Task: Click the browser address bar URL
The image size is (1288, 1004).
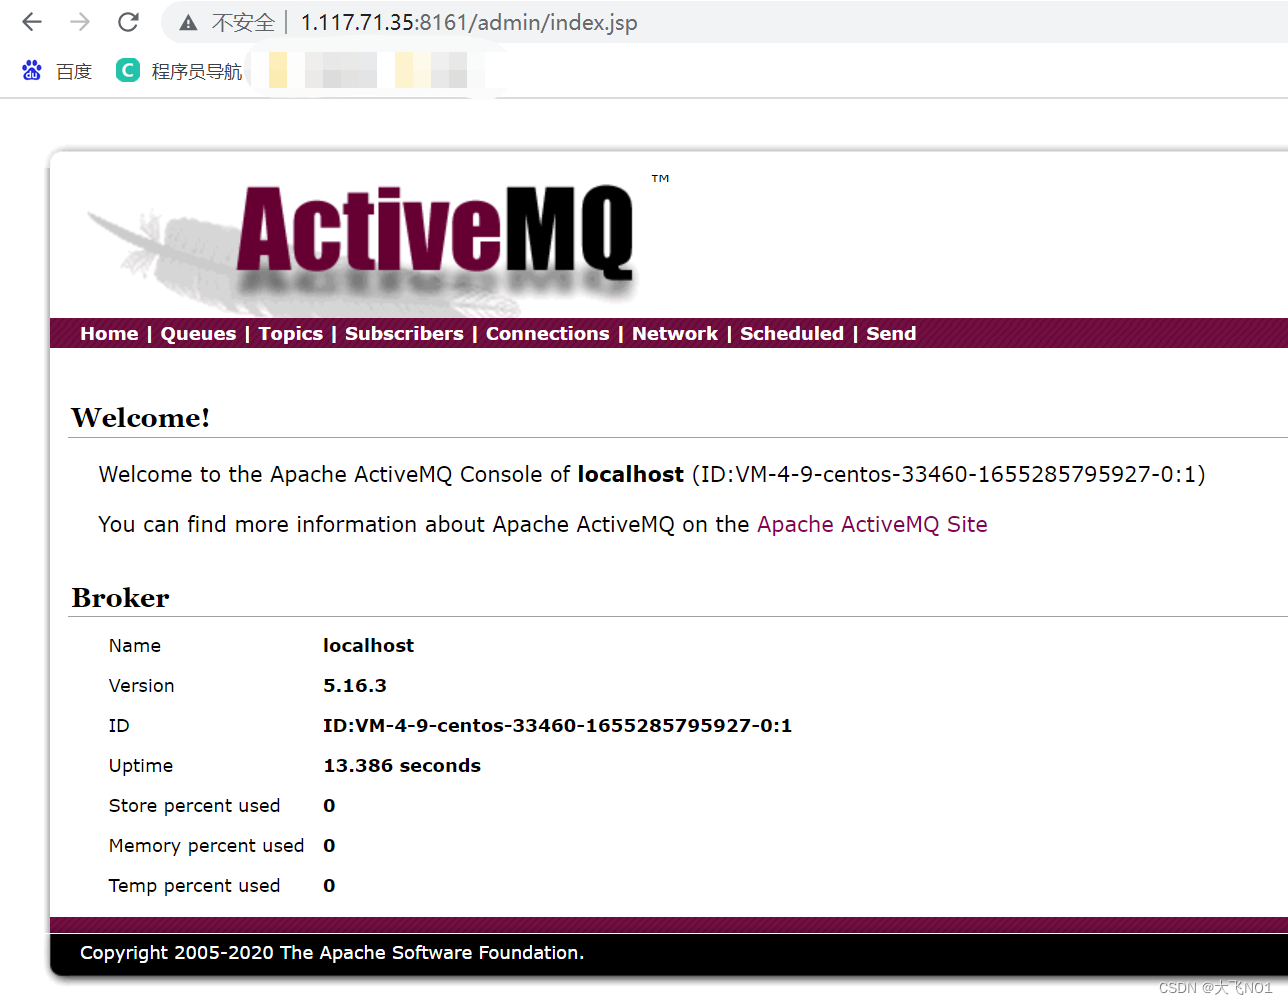Action: tap(468, 22)
